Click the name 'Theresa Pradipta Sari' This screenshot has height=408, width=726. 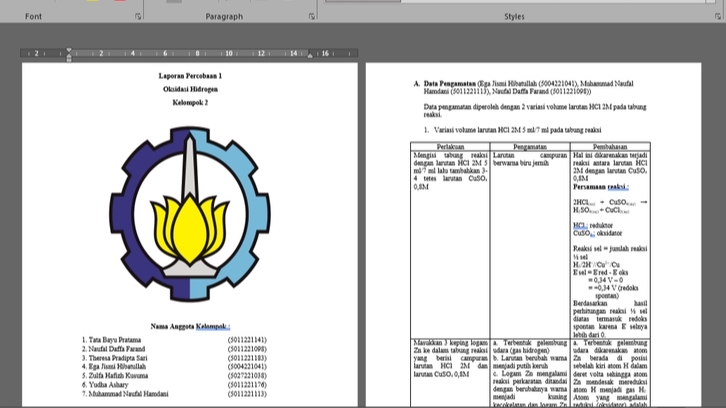point(118,358)
